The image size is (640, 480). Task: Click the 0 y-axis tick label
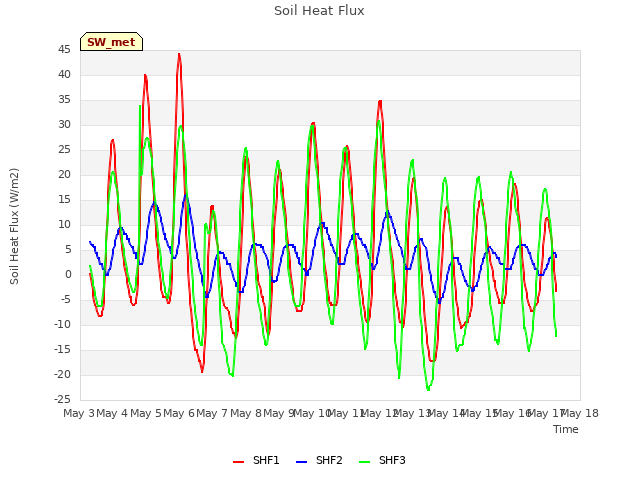tap(68, 275)
